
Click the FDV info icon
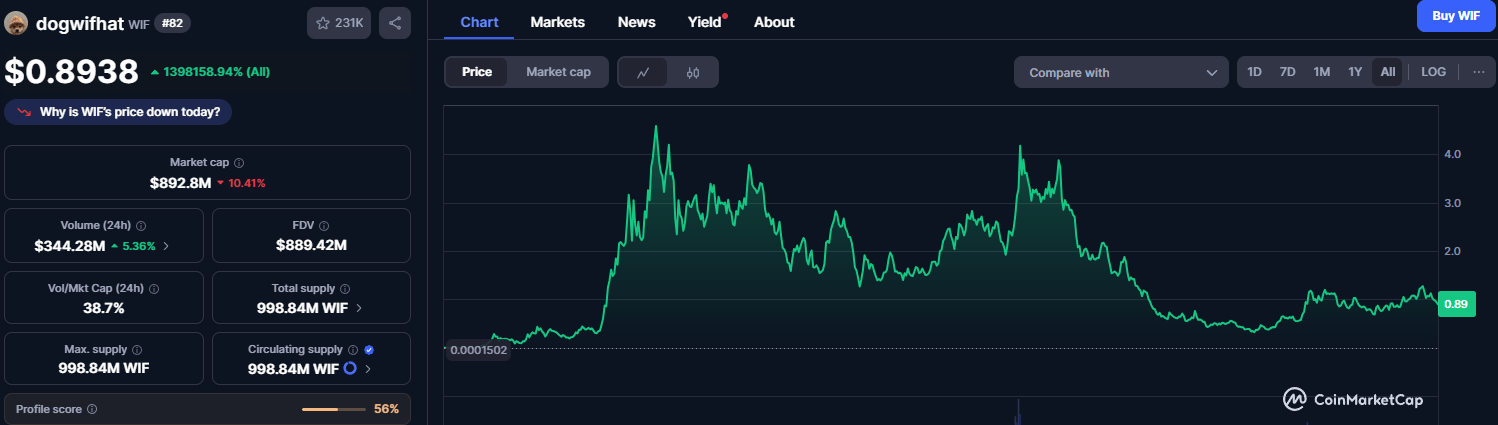coord(324,226)
